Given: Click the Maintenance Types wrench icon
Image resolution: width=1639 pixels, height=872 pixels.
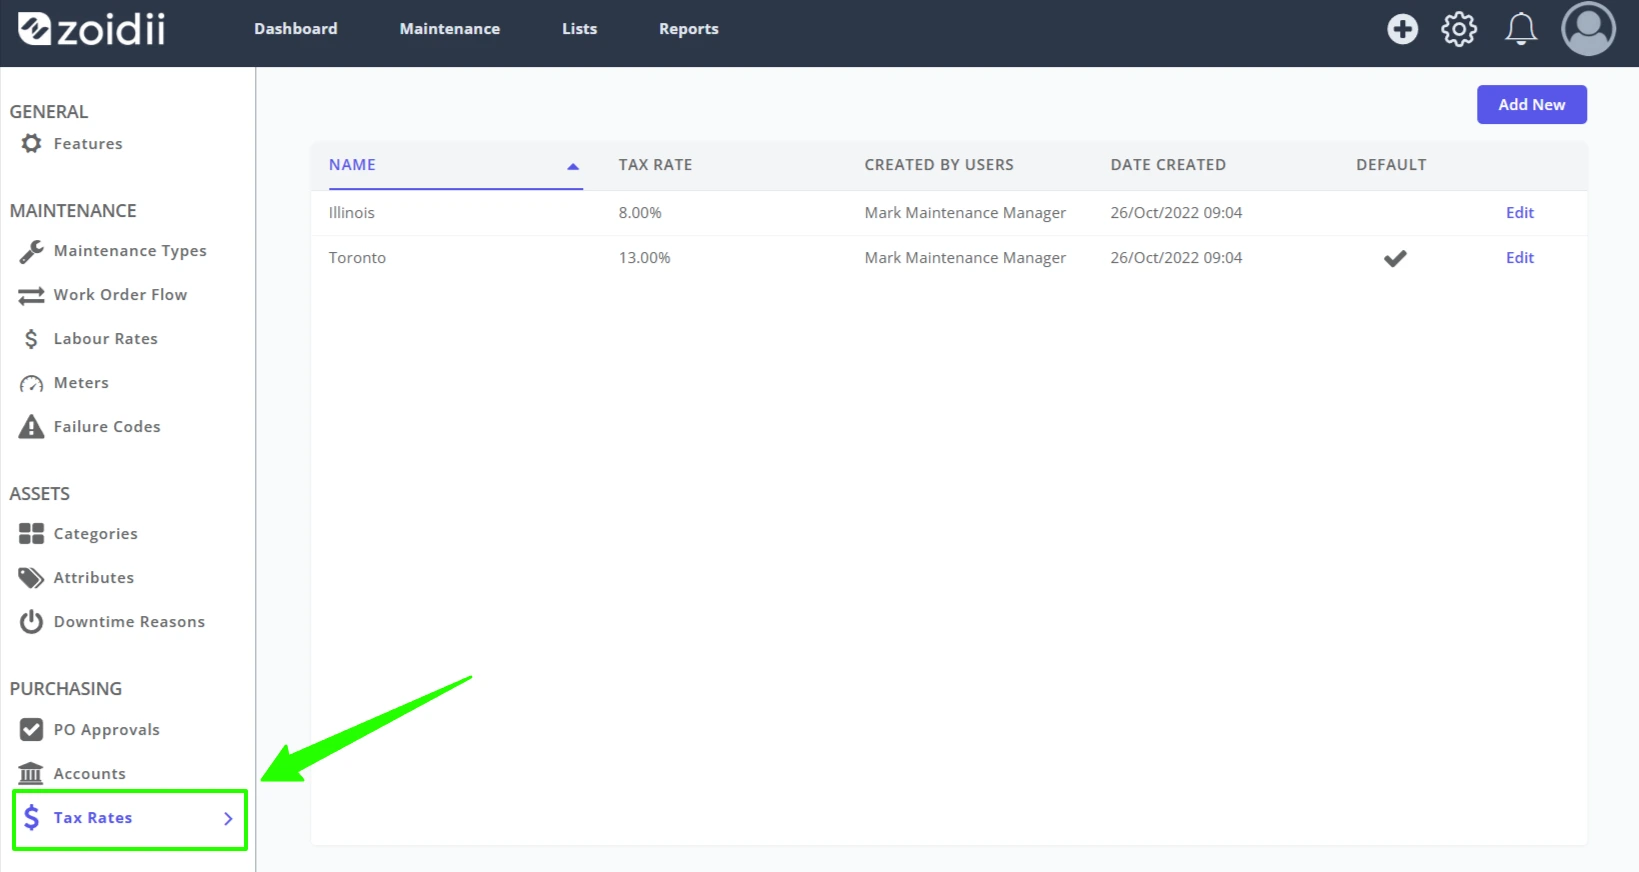Looking at the screenshot, I should 31,251.
